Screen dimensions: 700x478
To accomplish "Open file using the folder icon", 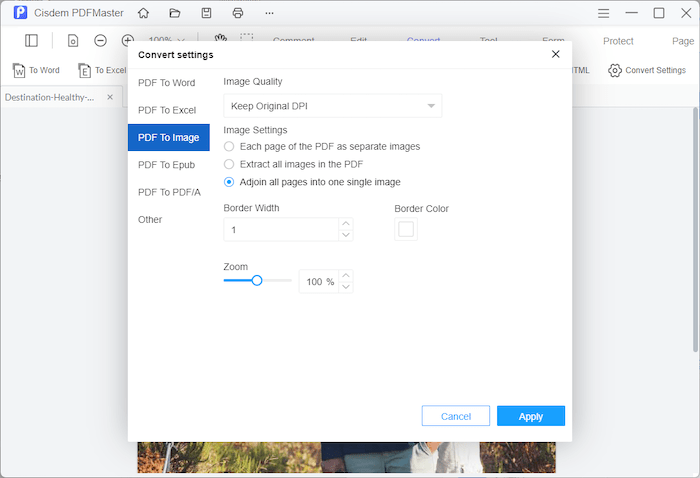I will (175, 13).
